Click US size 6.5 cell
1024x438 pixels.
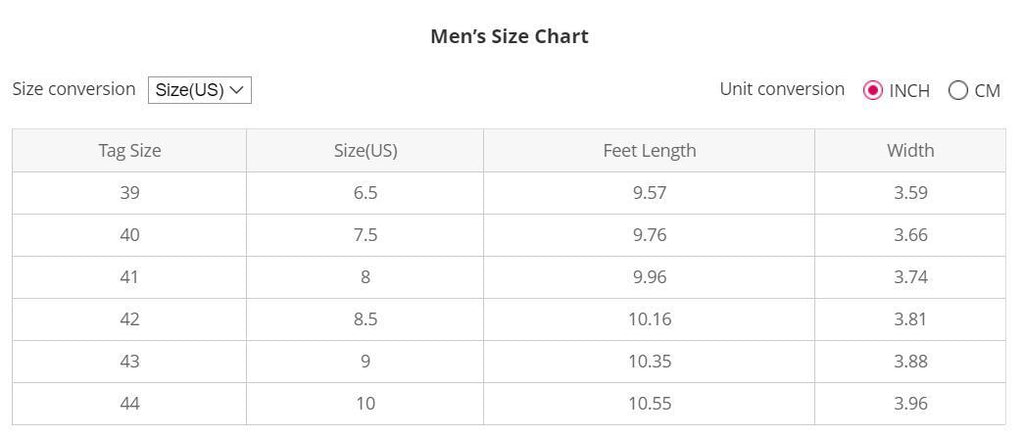coord(365,193)
